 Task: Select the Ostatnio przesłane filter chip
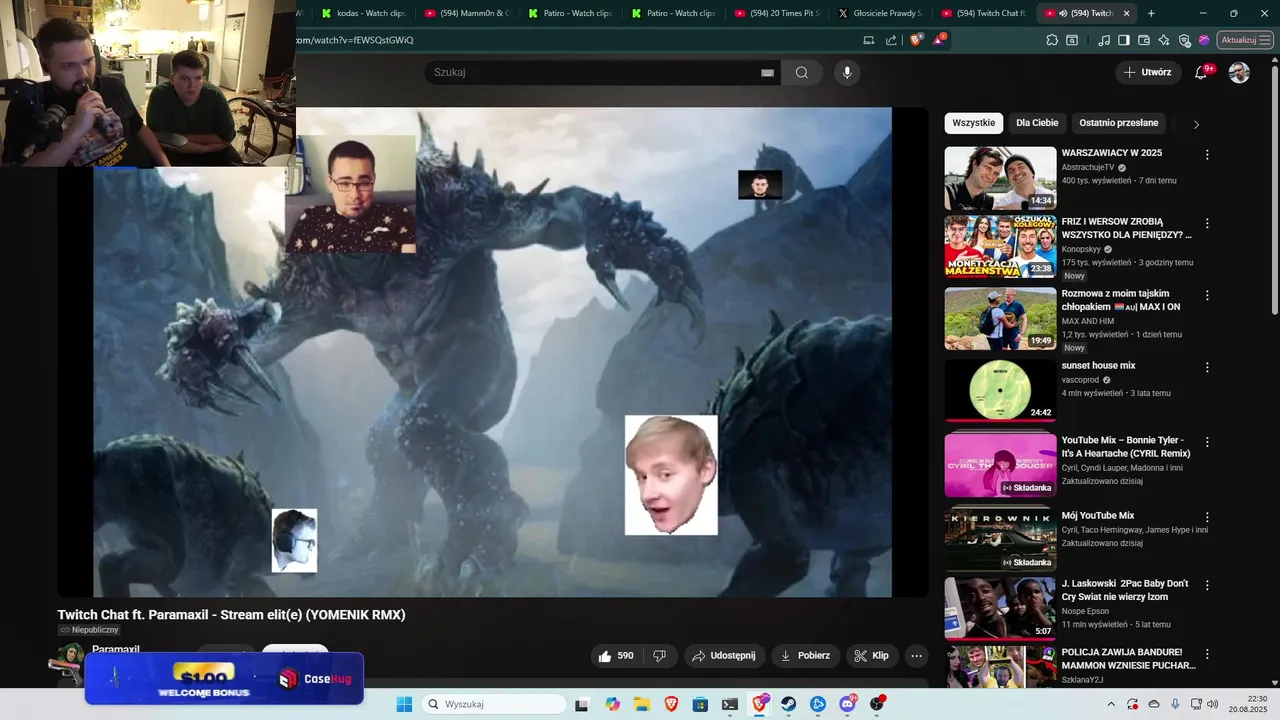click(1119, 123)
